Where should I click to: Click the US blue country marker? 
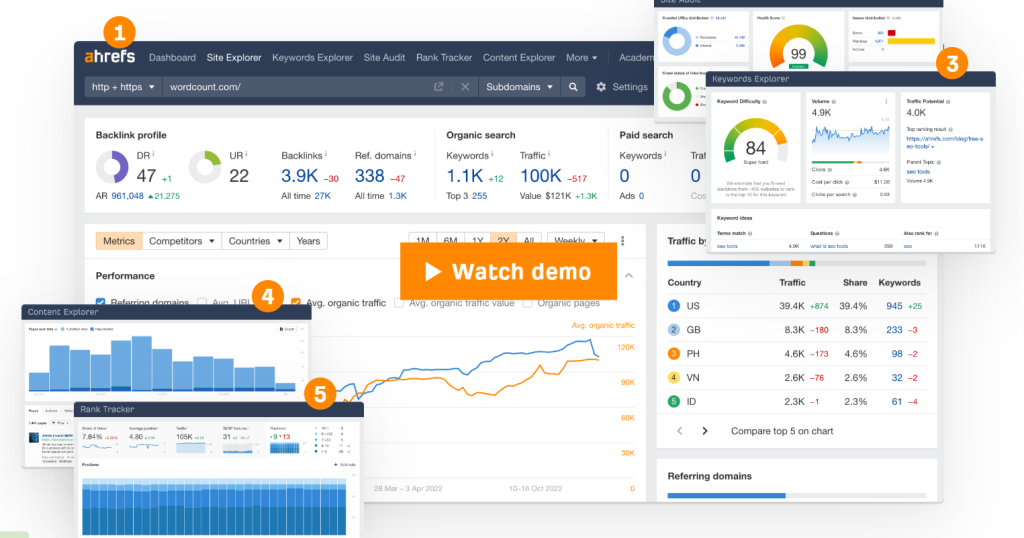674,305
